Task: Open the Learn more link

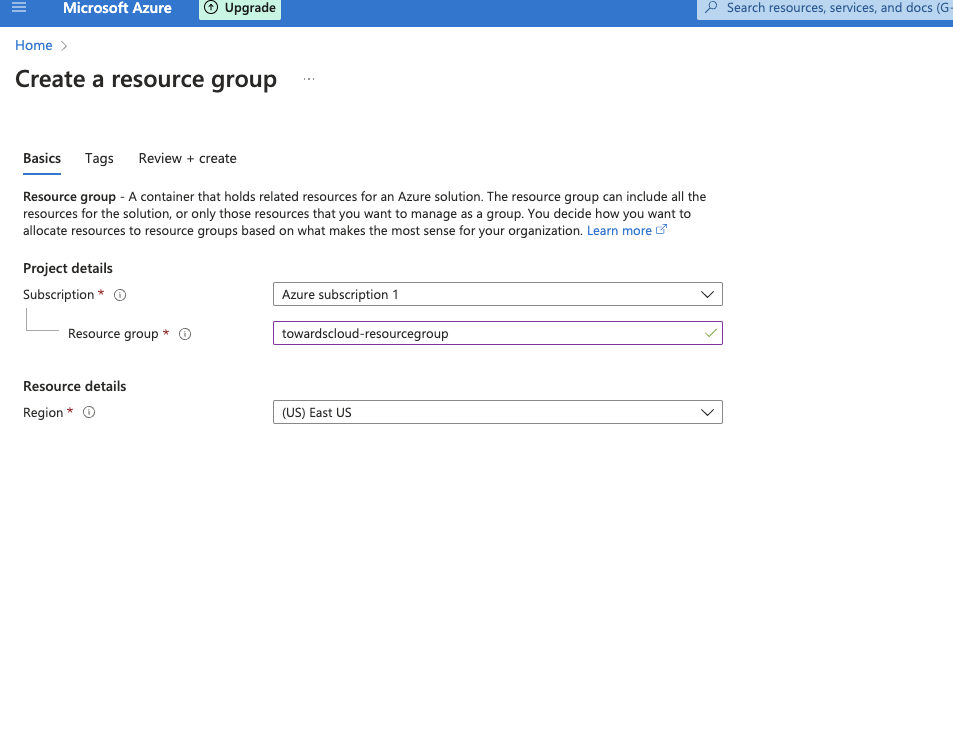Action: 619,230
